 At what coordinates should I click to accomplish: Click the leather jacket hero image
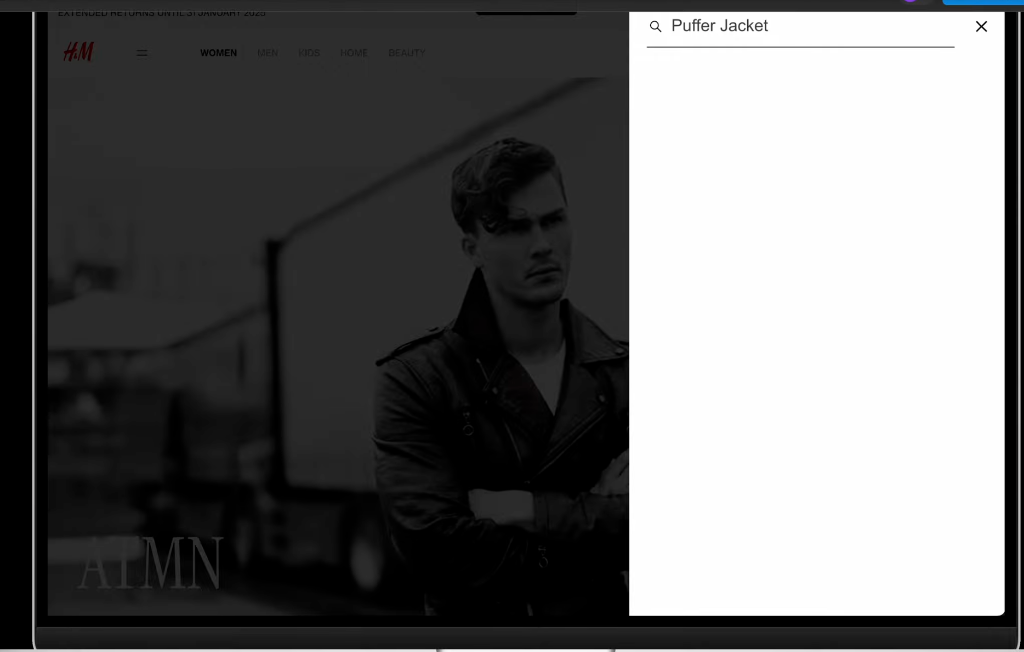pos(338,346)
